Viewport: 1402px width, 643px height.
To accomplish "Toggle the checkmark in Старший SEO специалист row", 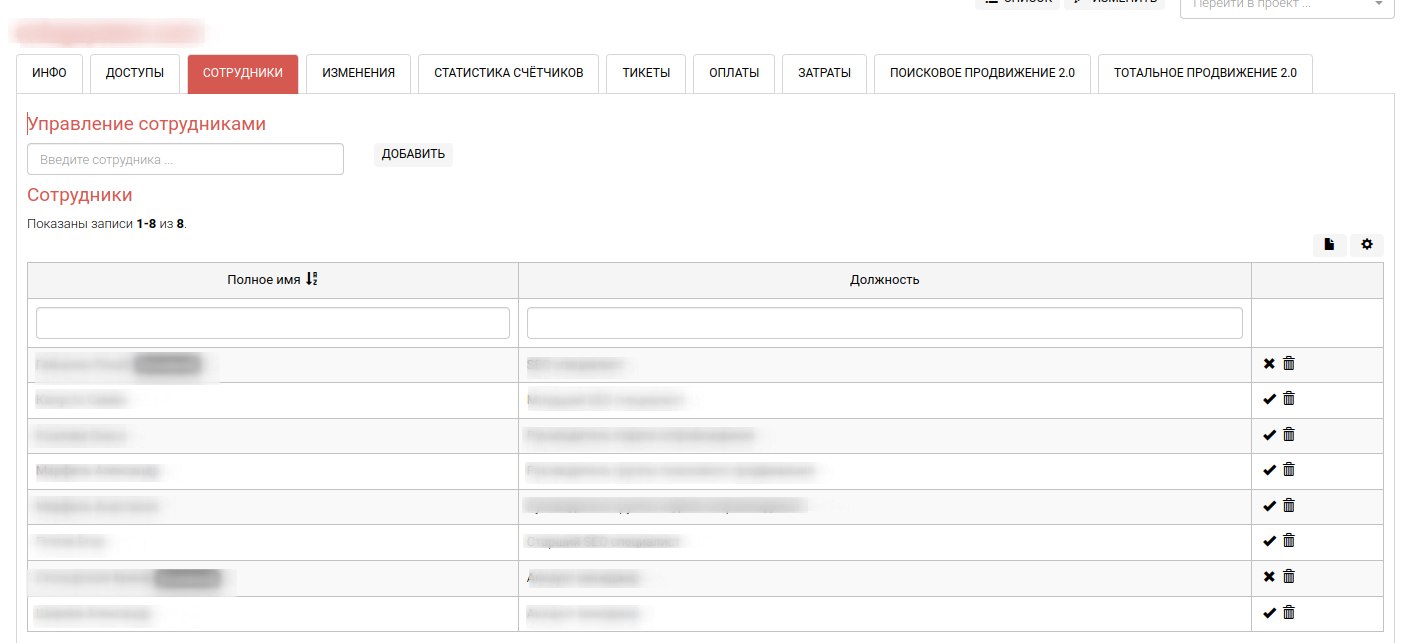I will (1269, 541).
